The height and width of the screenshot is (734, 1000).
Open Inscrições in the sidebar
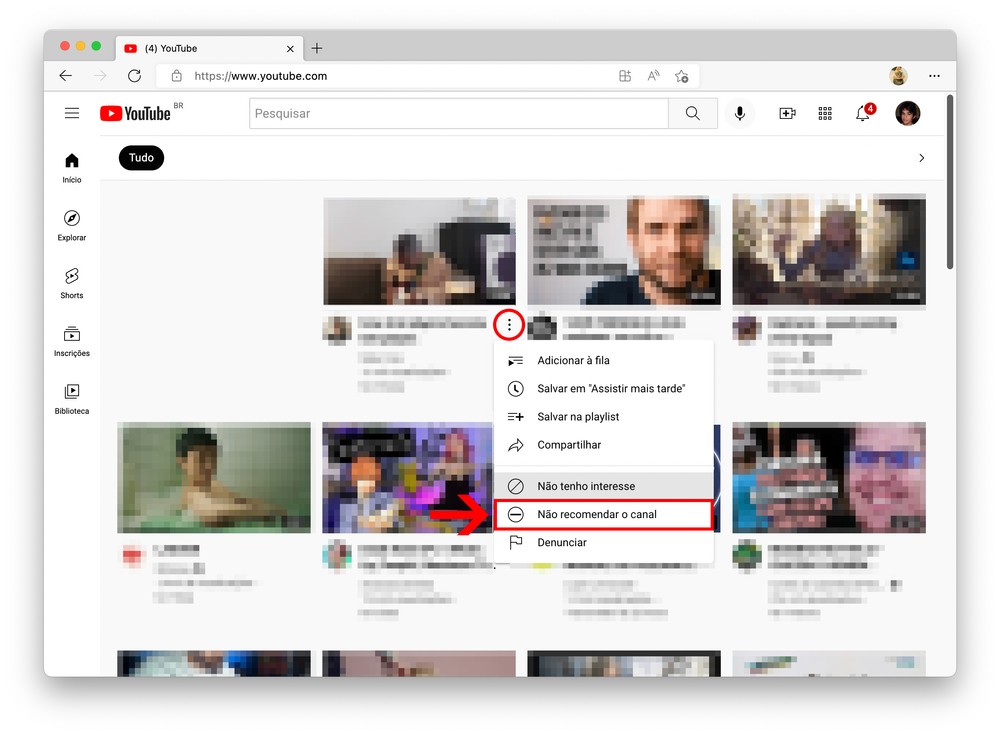[x=72, y=341]
